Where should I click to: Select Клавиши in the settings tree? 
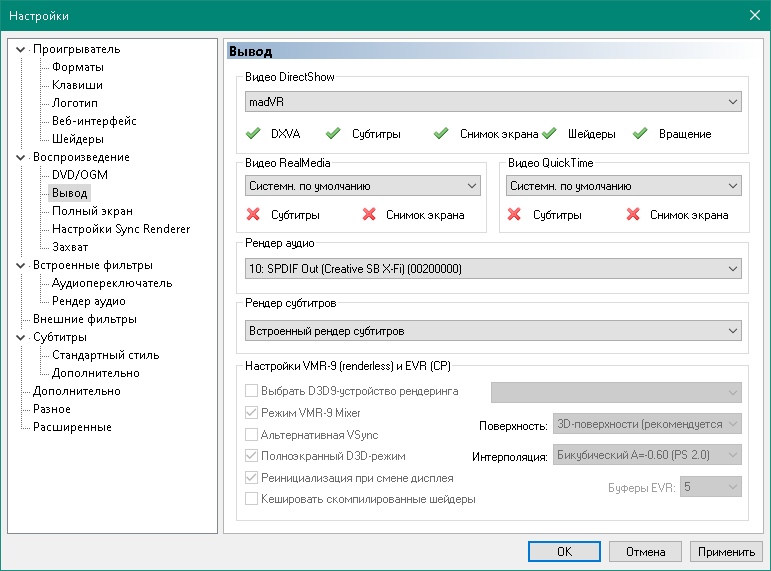[77, 85]
